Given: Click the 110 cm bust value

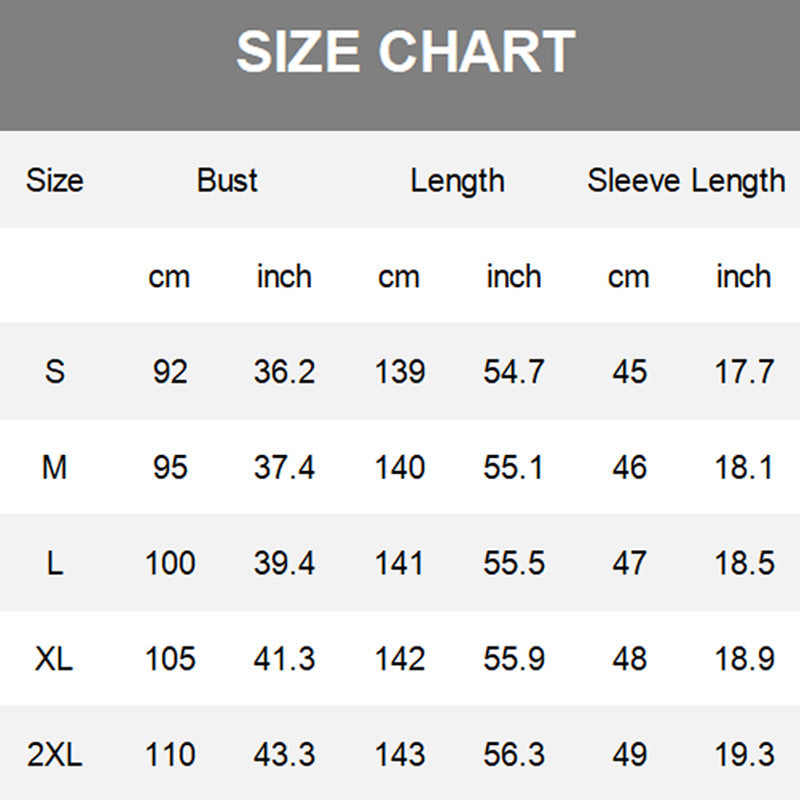Looking at the screenshot, I should [x=170, y=755].
